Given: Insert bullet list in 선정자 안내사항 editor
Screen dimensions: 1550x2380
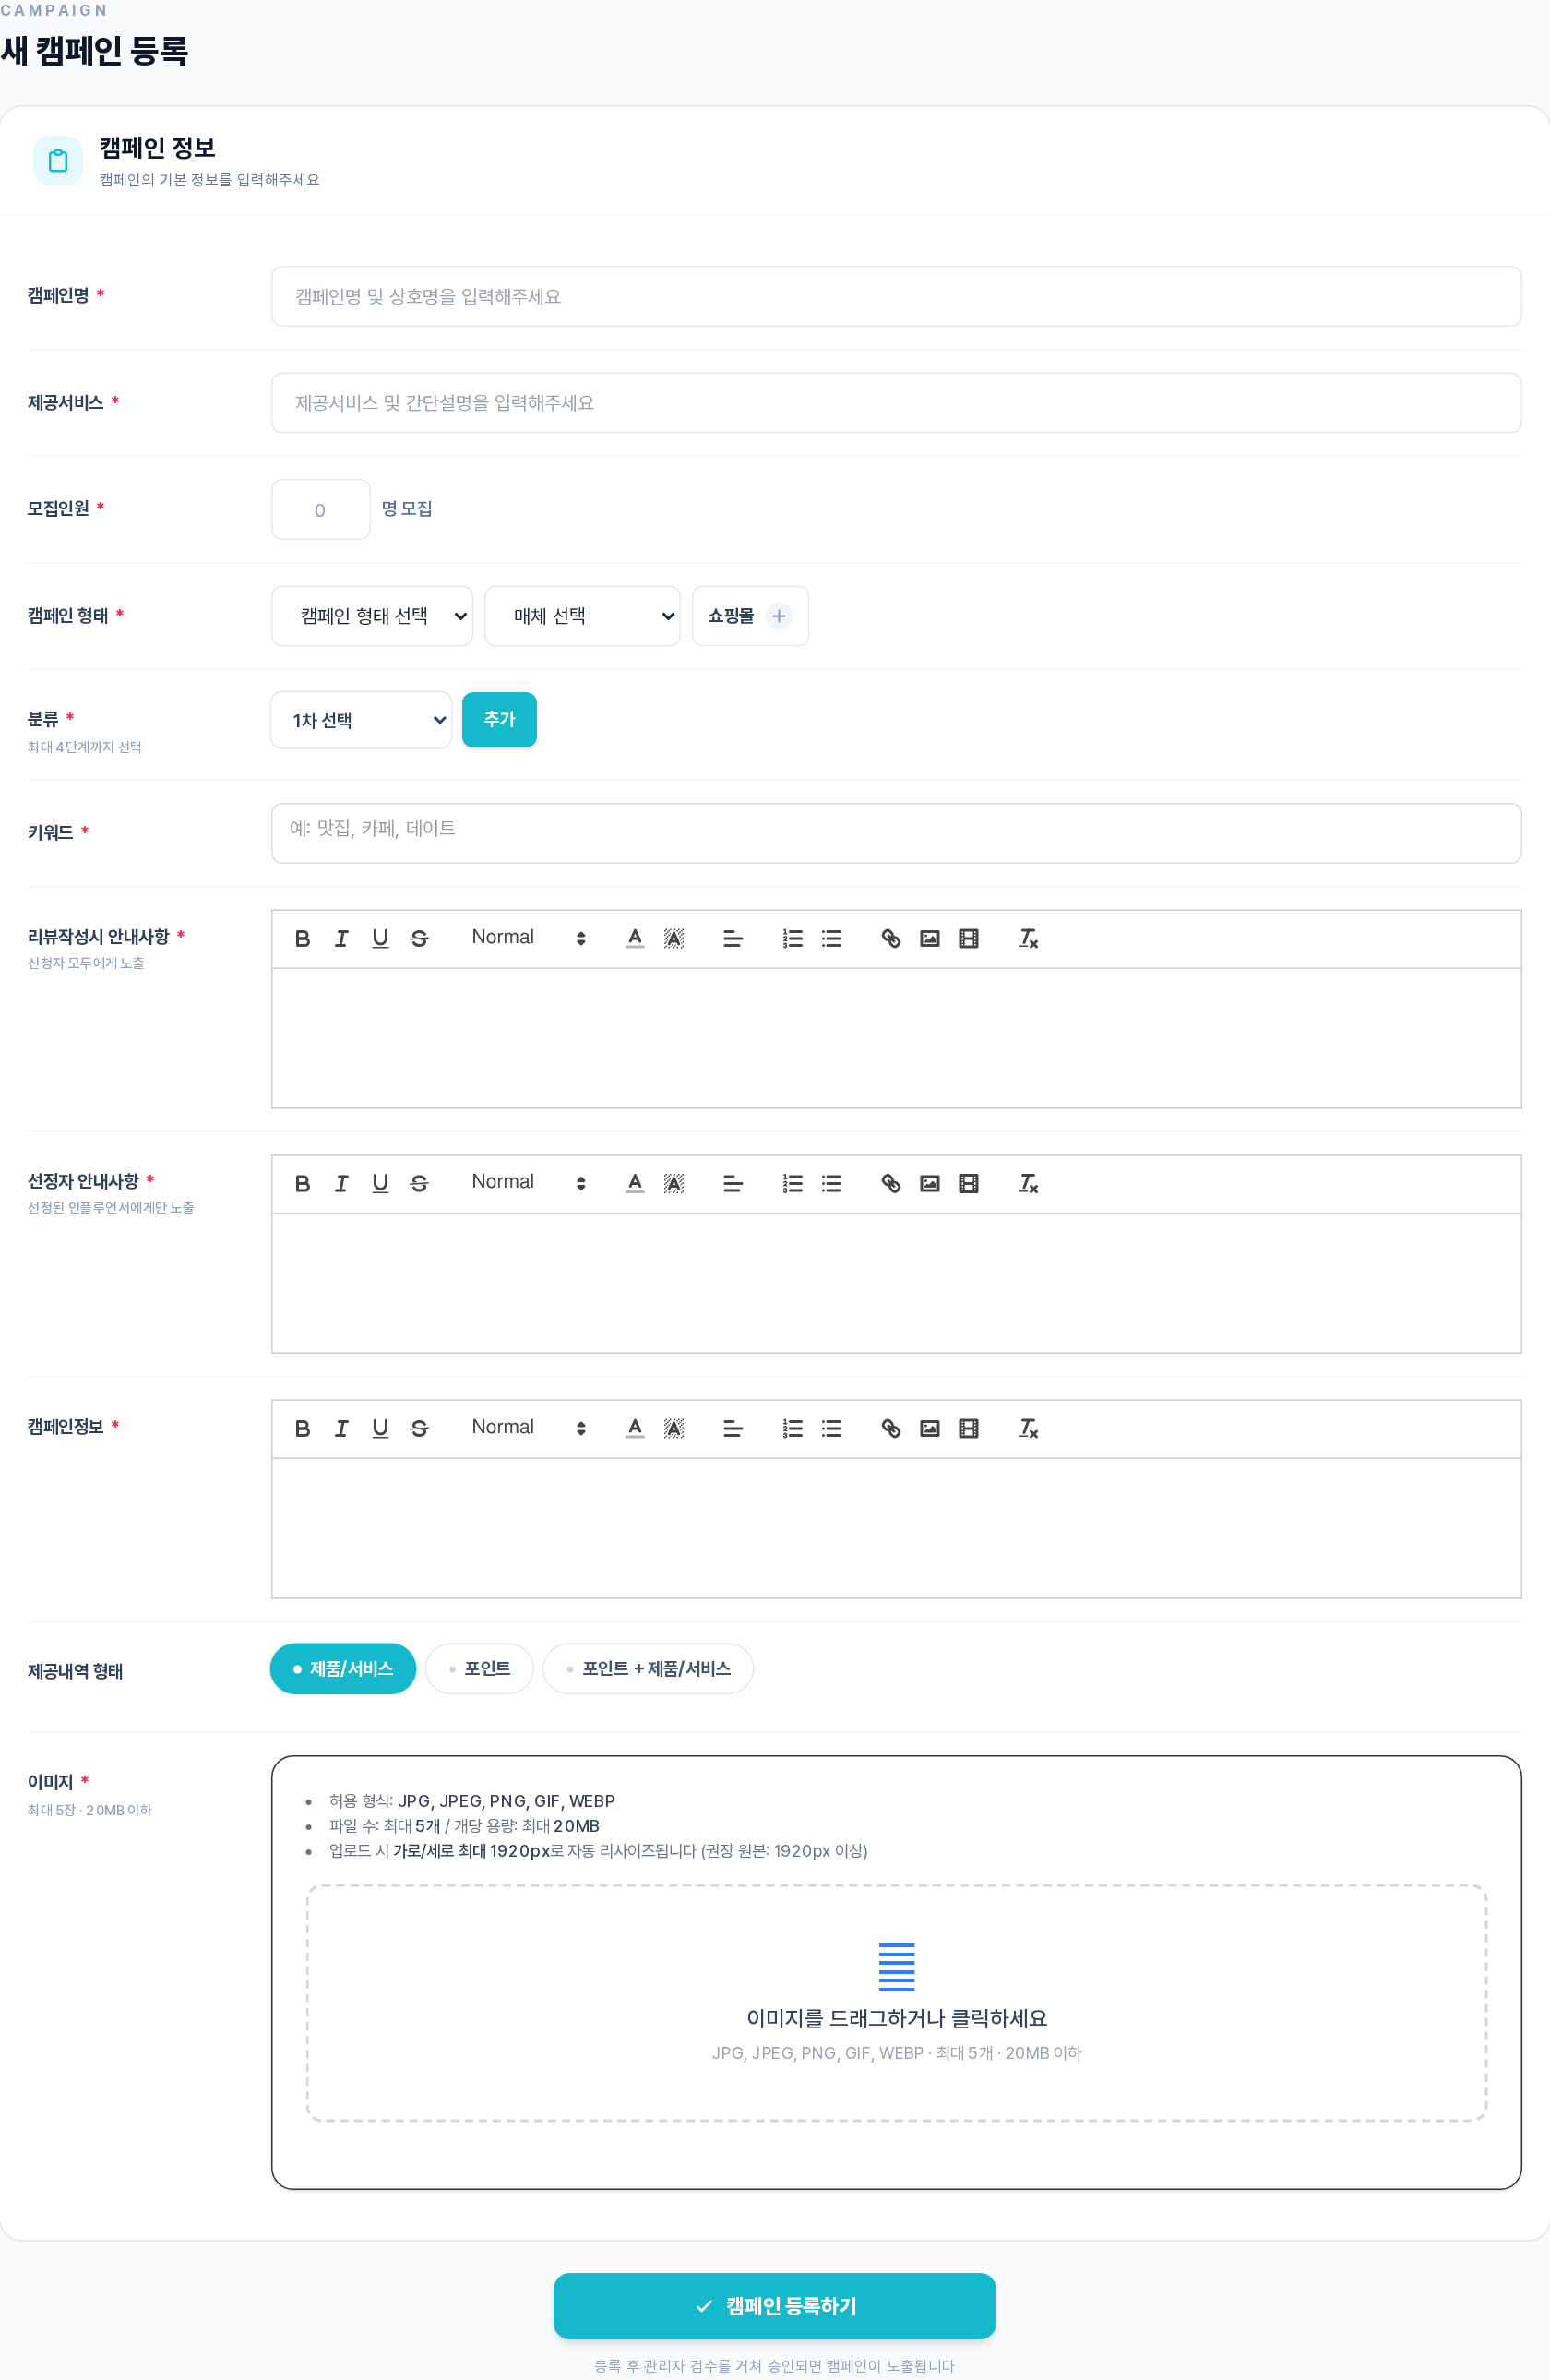Looking at the screenshot, I should 832,1183.
